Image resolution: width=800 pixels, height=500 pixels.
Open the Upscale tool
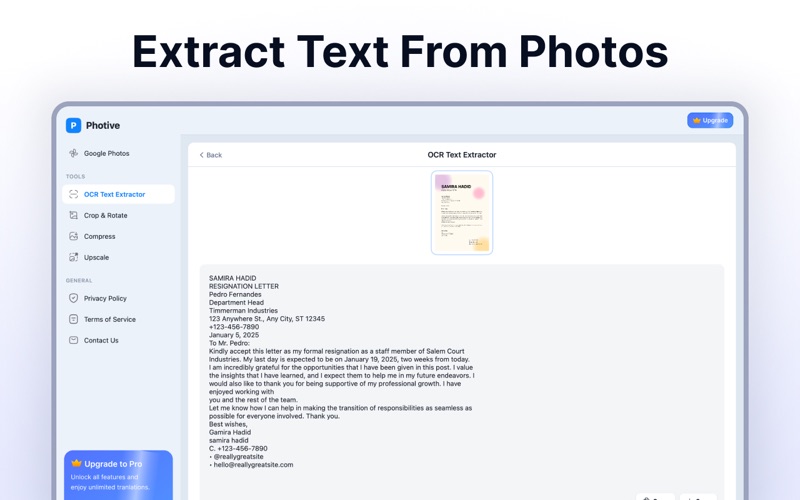coord(118,257)
